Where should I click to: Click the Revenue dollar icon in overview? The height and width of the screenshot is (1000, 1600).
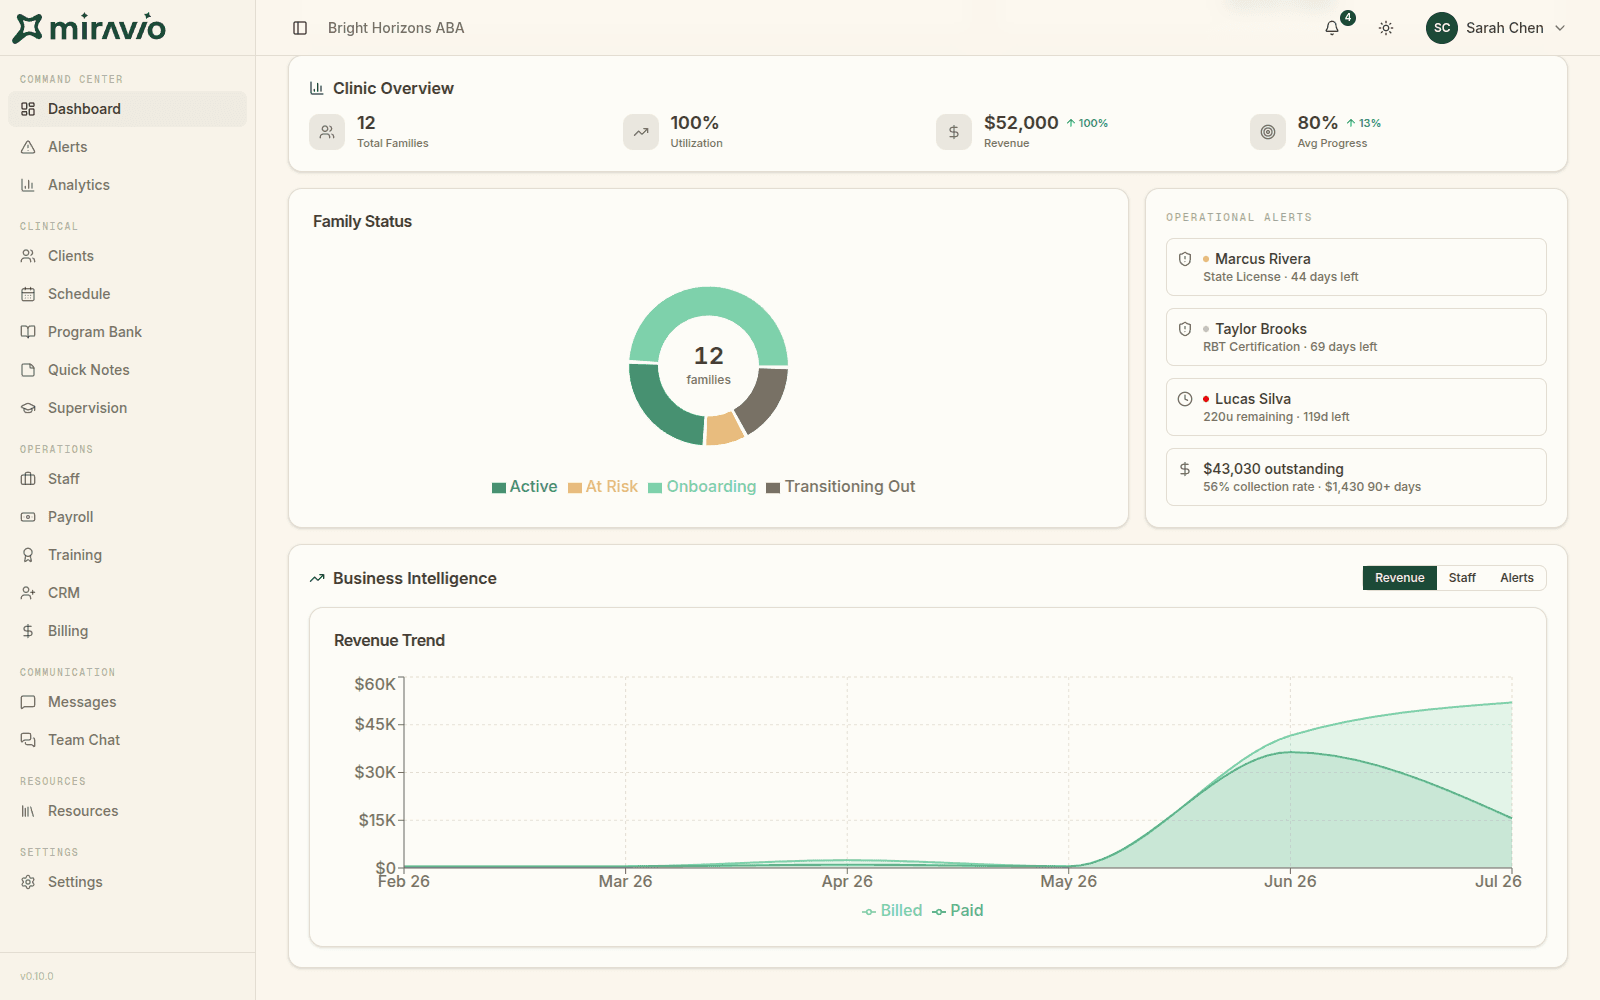point(954,132)
